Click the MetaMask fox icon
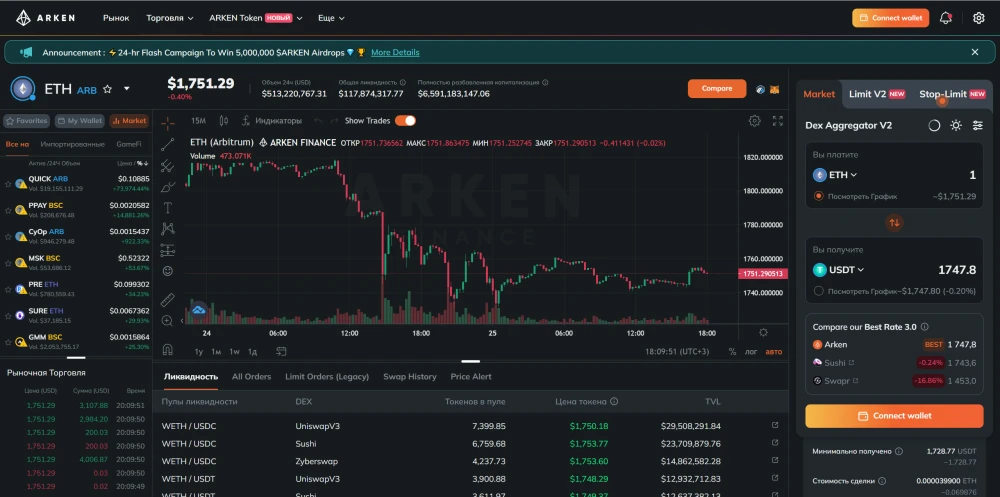Viewport: 1000px width, 497px height. click(x=774, y=89)
